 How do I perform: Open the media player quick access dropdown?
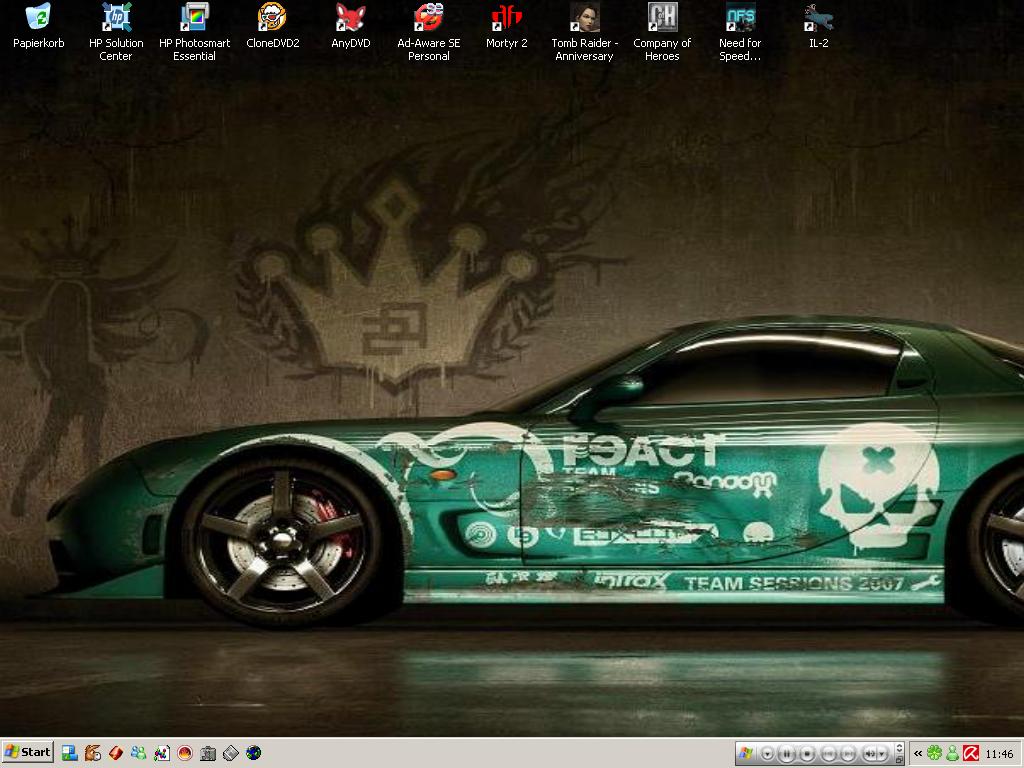(x=768, y=754)
